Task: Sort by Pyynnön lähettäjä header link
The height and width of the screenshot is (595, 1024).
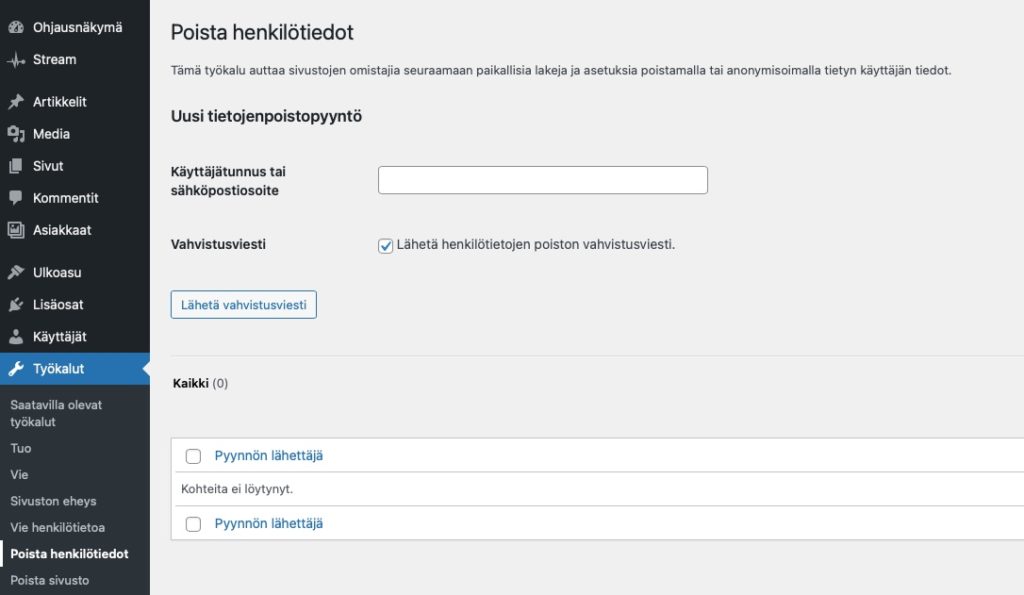Action: coord(268,456)
